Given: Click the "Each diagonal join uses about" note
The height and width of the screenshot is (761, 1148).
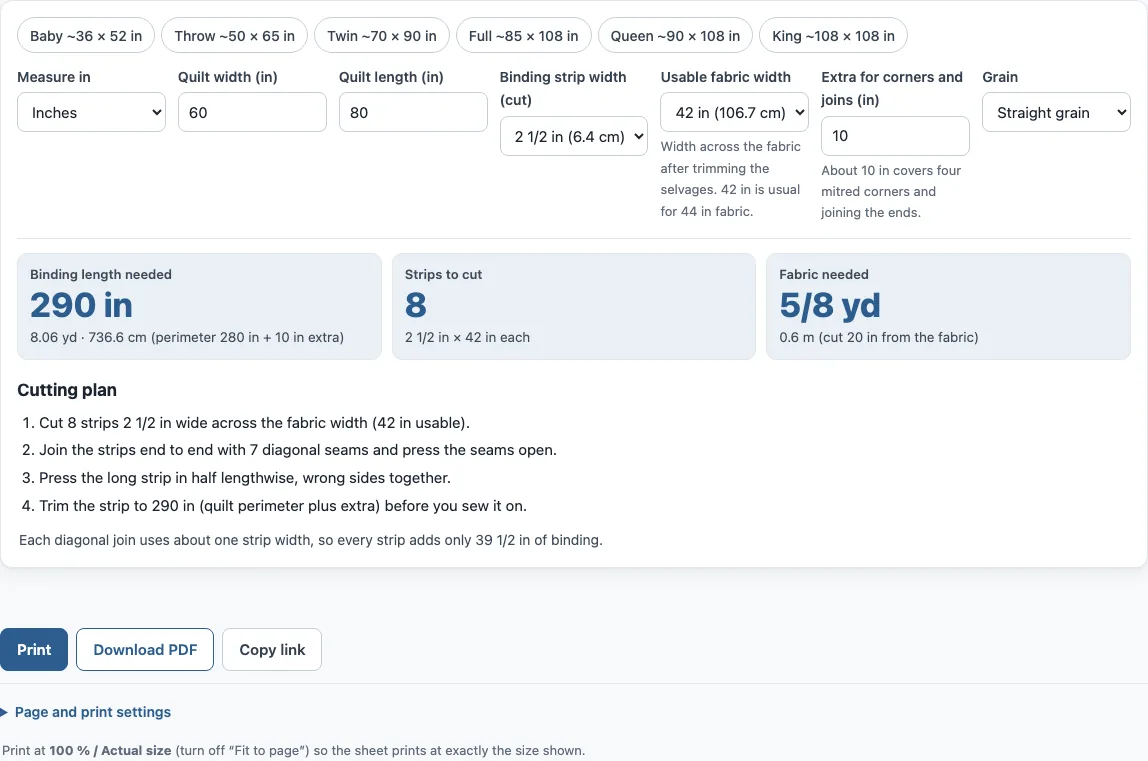Looking at the screenshot, I should [310, 540].
